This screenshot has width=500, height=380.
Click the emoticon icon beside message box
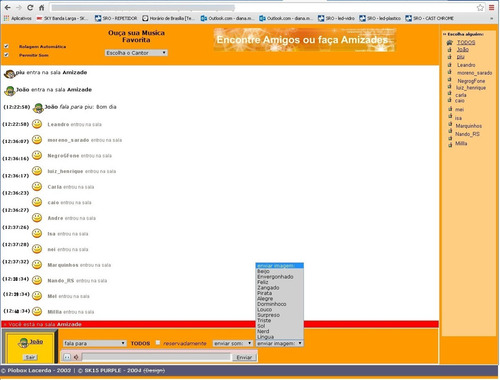67,357
